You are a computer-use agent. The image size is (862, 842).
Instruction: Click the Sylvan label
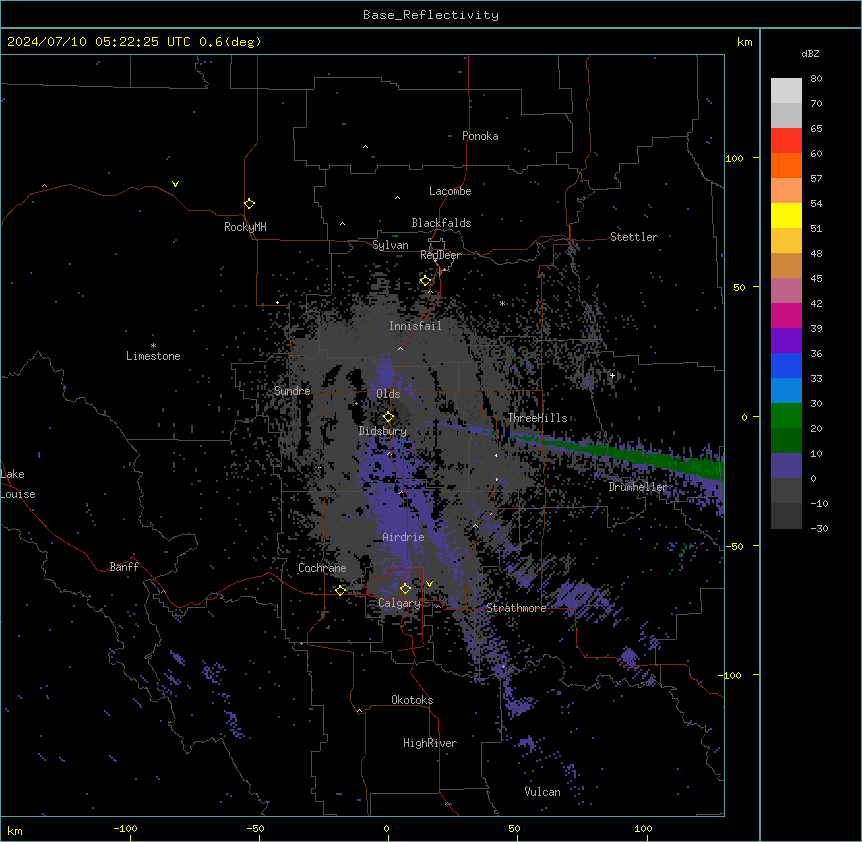(x=390, y=245)
